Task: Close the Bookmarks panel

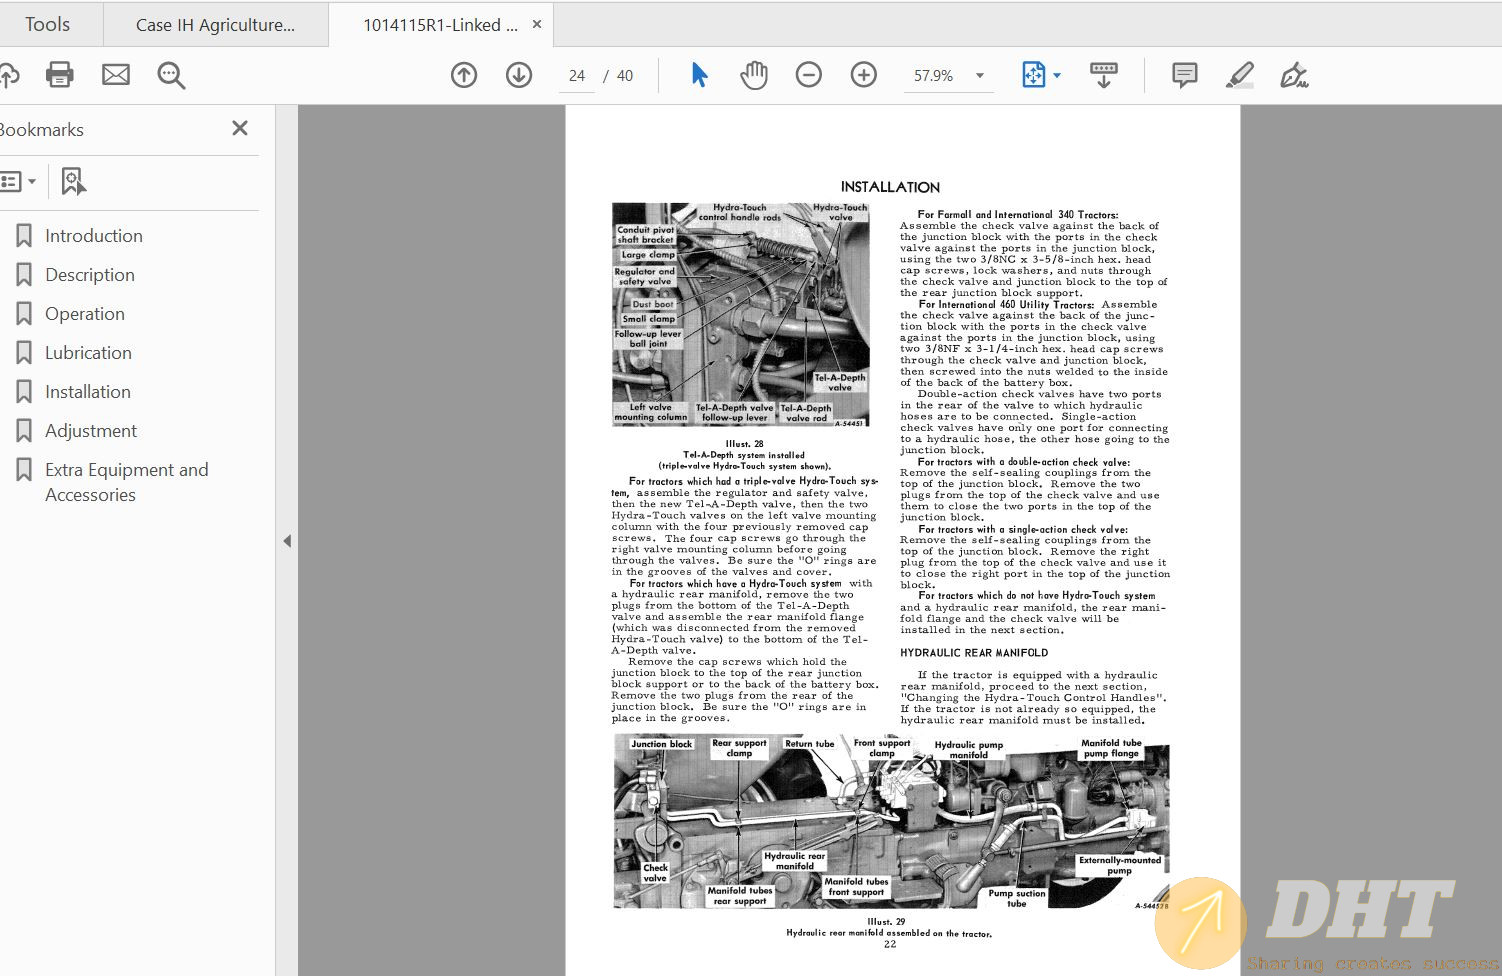Action: tap(240, 128)
